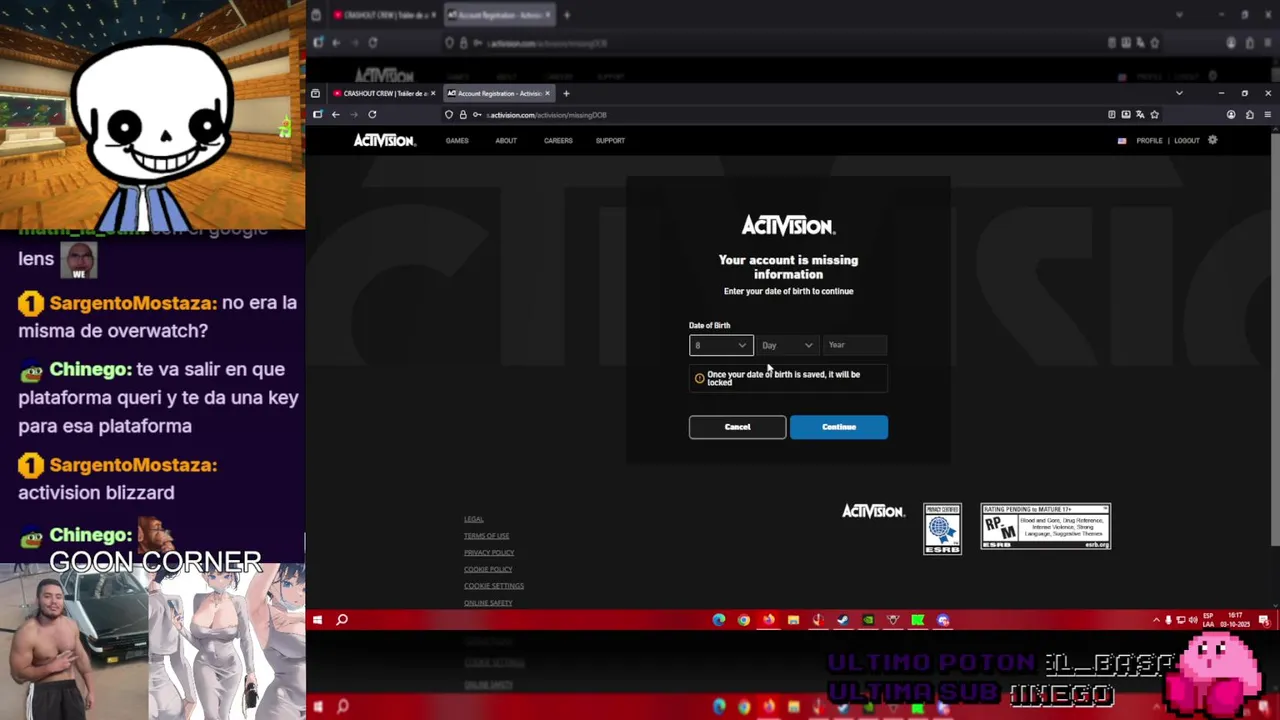1280x720 pixels.
Task: Click the LOGOUT link
Action: click(1187, 141)
